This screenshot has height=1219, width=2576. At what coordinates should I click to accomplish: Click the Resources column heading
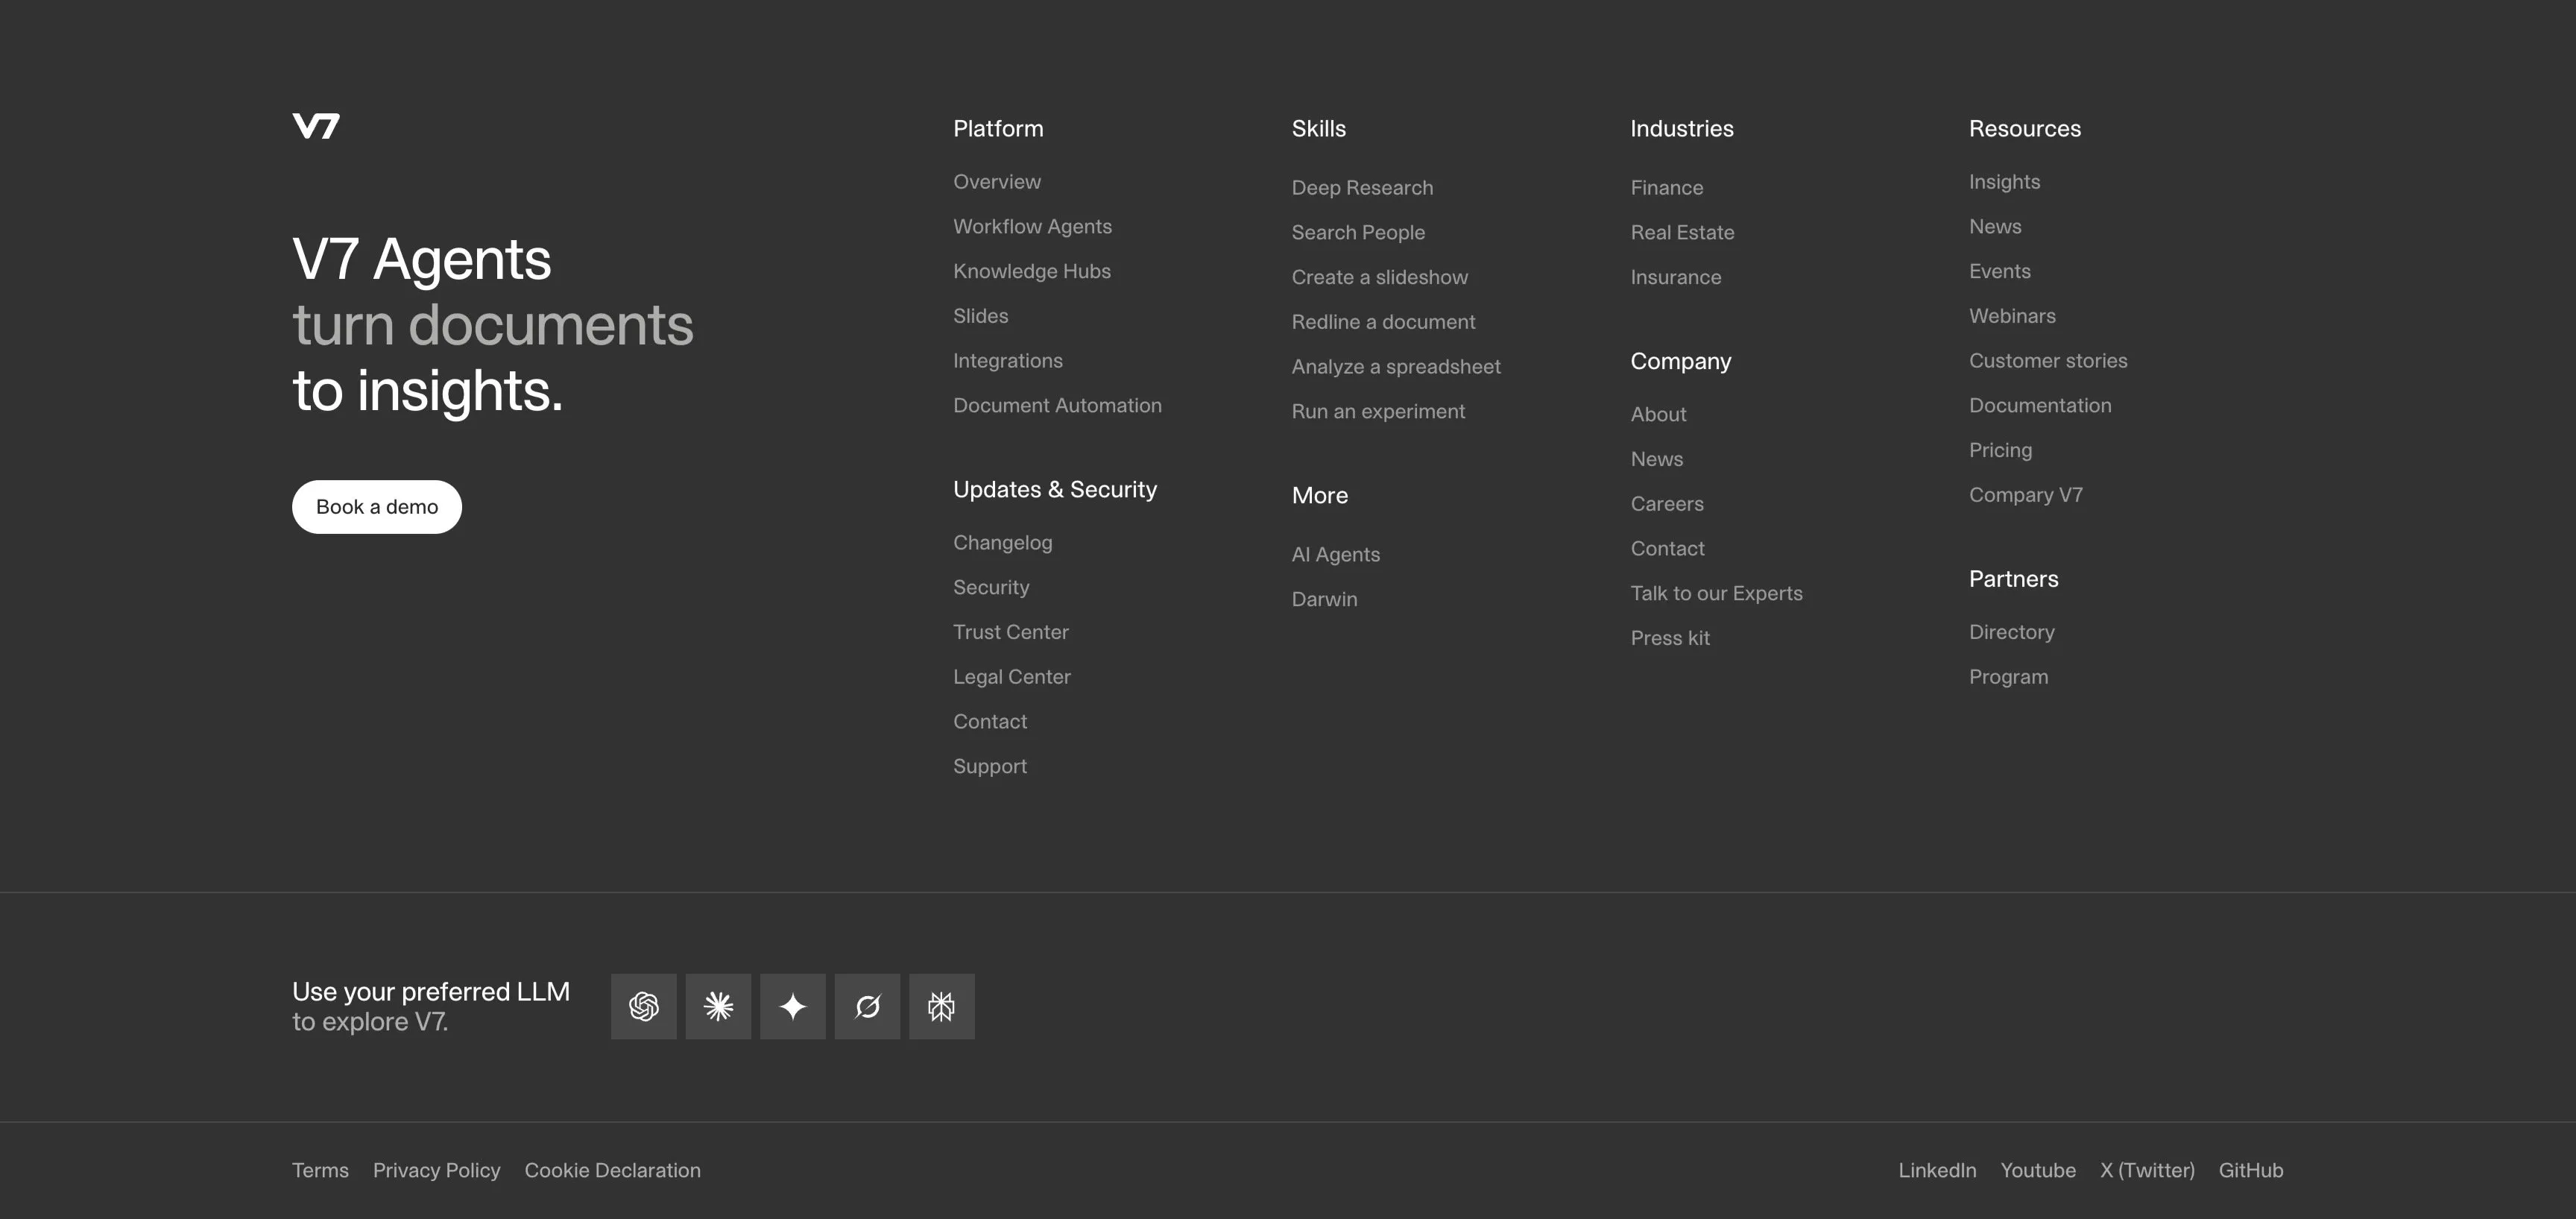point(2025,129)
